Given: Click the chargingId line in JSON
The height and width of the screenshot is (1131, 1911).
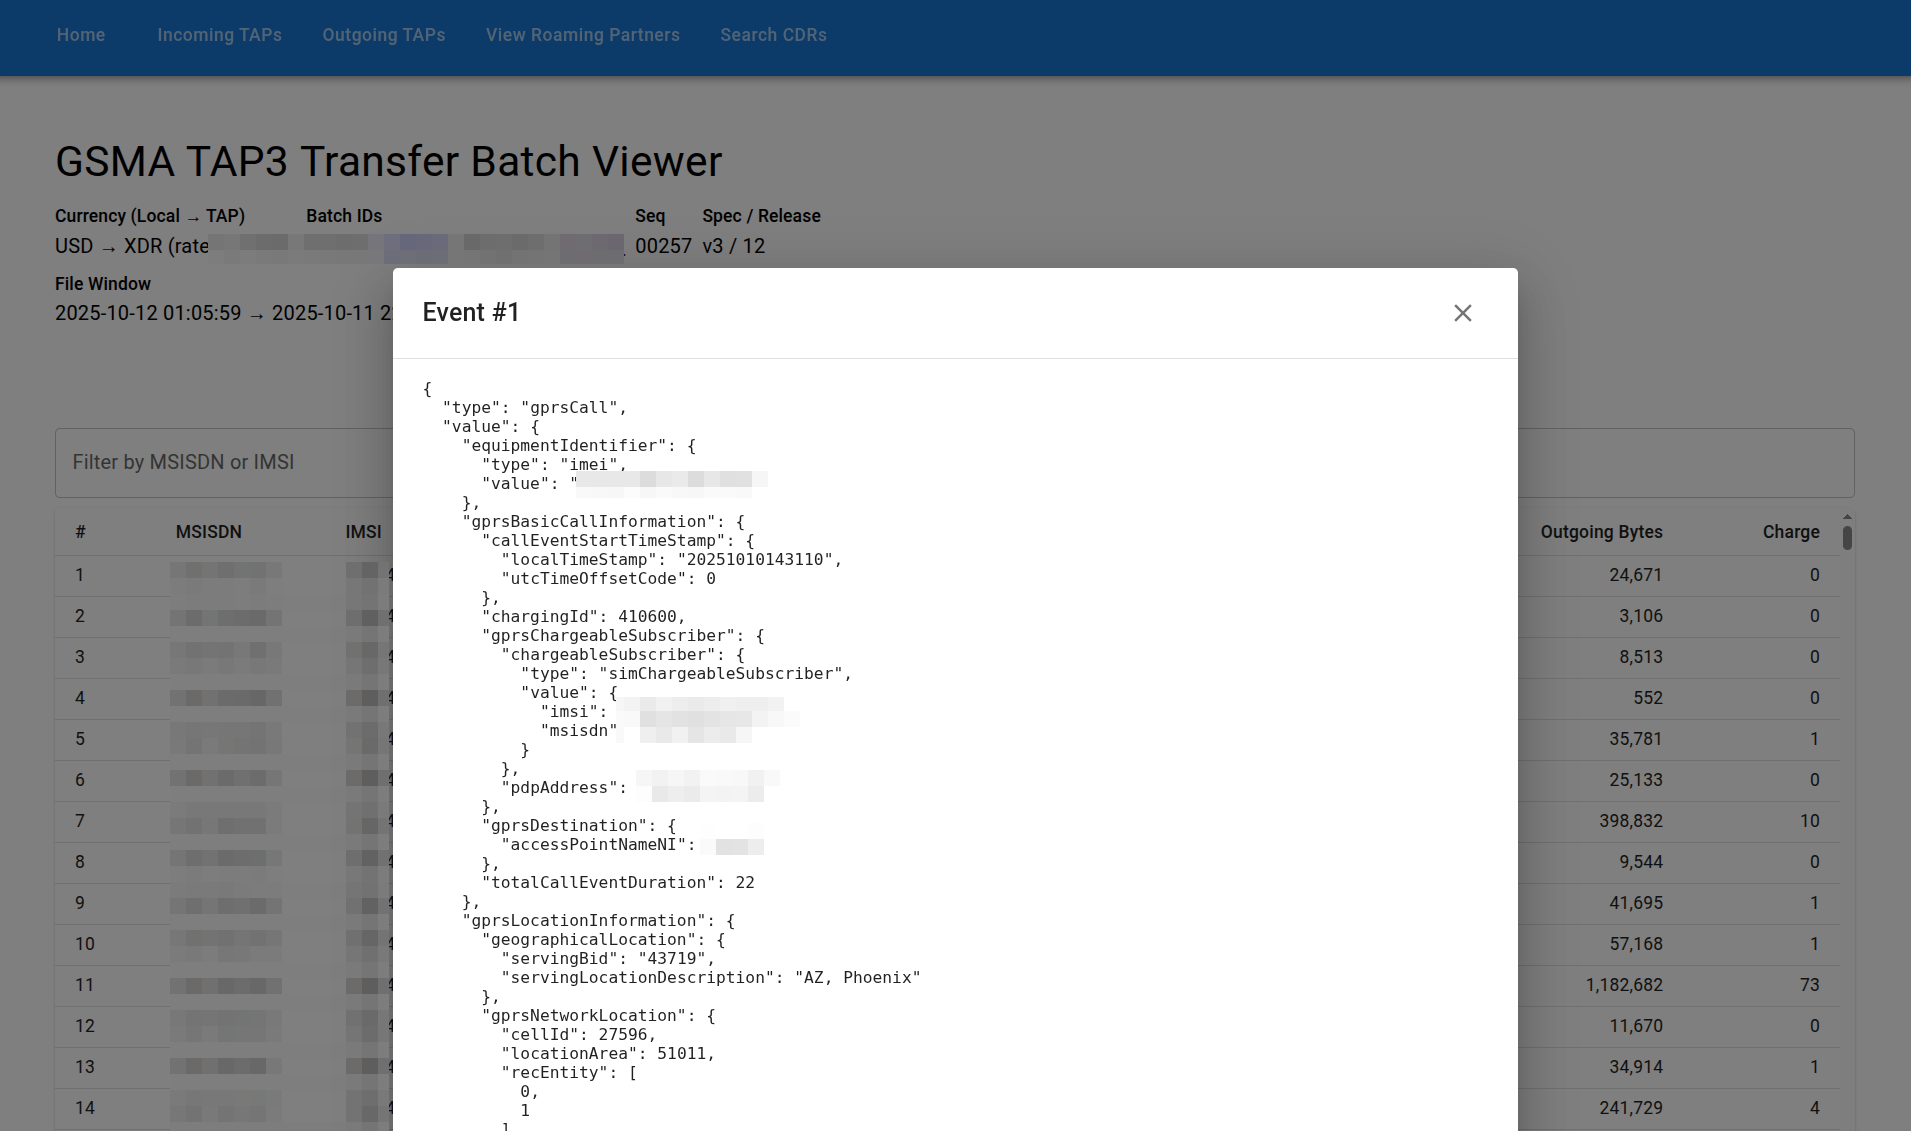Looking at the screenshot, I should pyautogui.click(x=583, y=617).
